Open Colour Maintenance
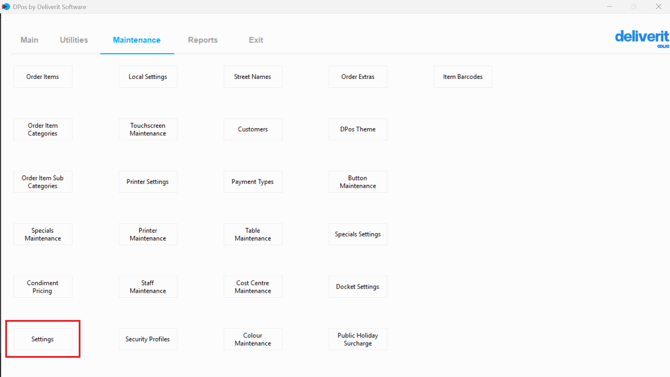670x377 pixels. 253,339
